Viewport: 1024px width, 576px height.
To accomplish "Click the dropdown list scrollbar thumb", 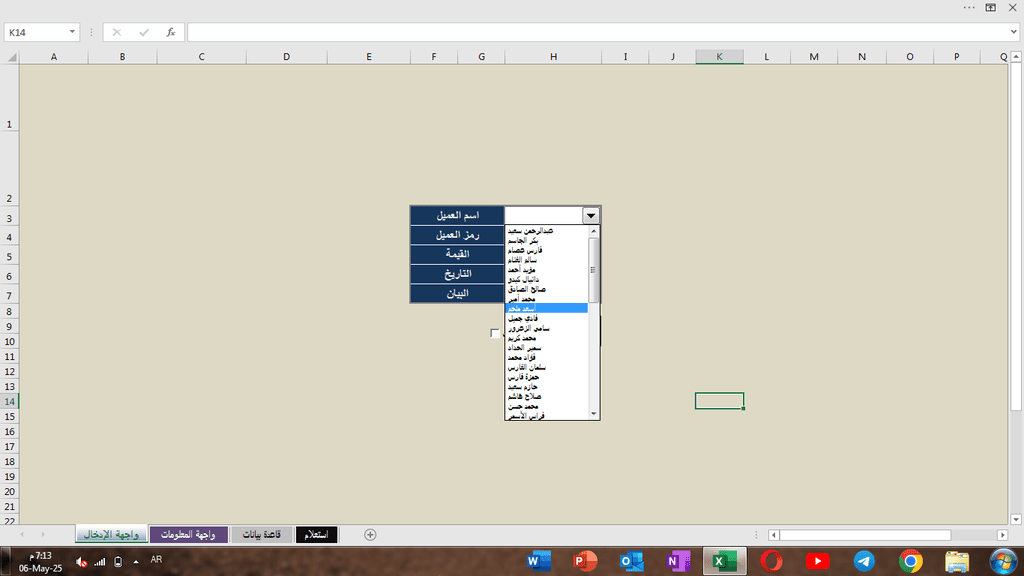I will tap(594, 270).
